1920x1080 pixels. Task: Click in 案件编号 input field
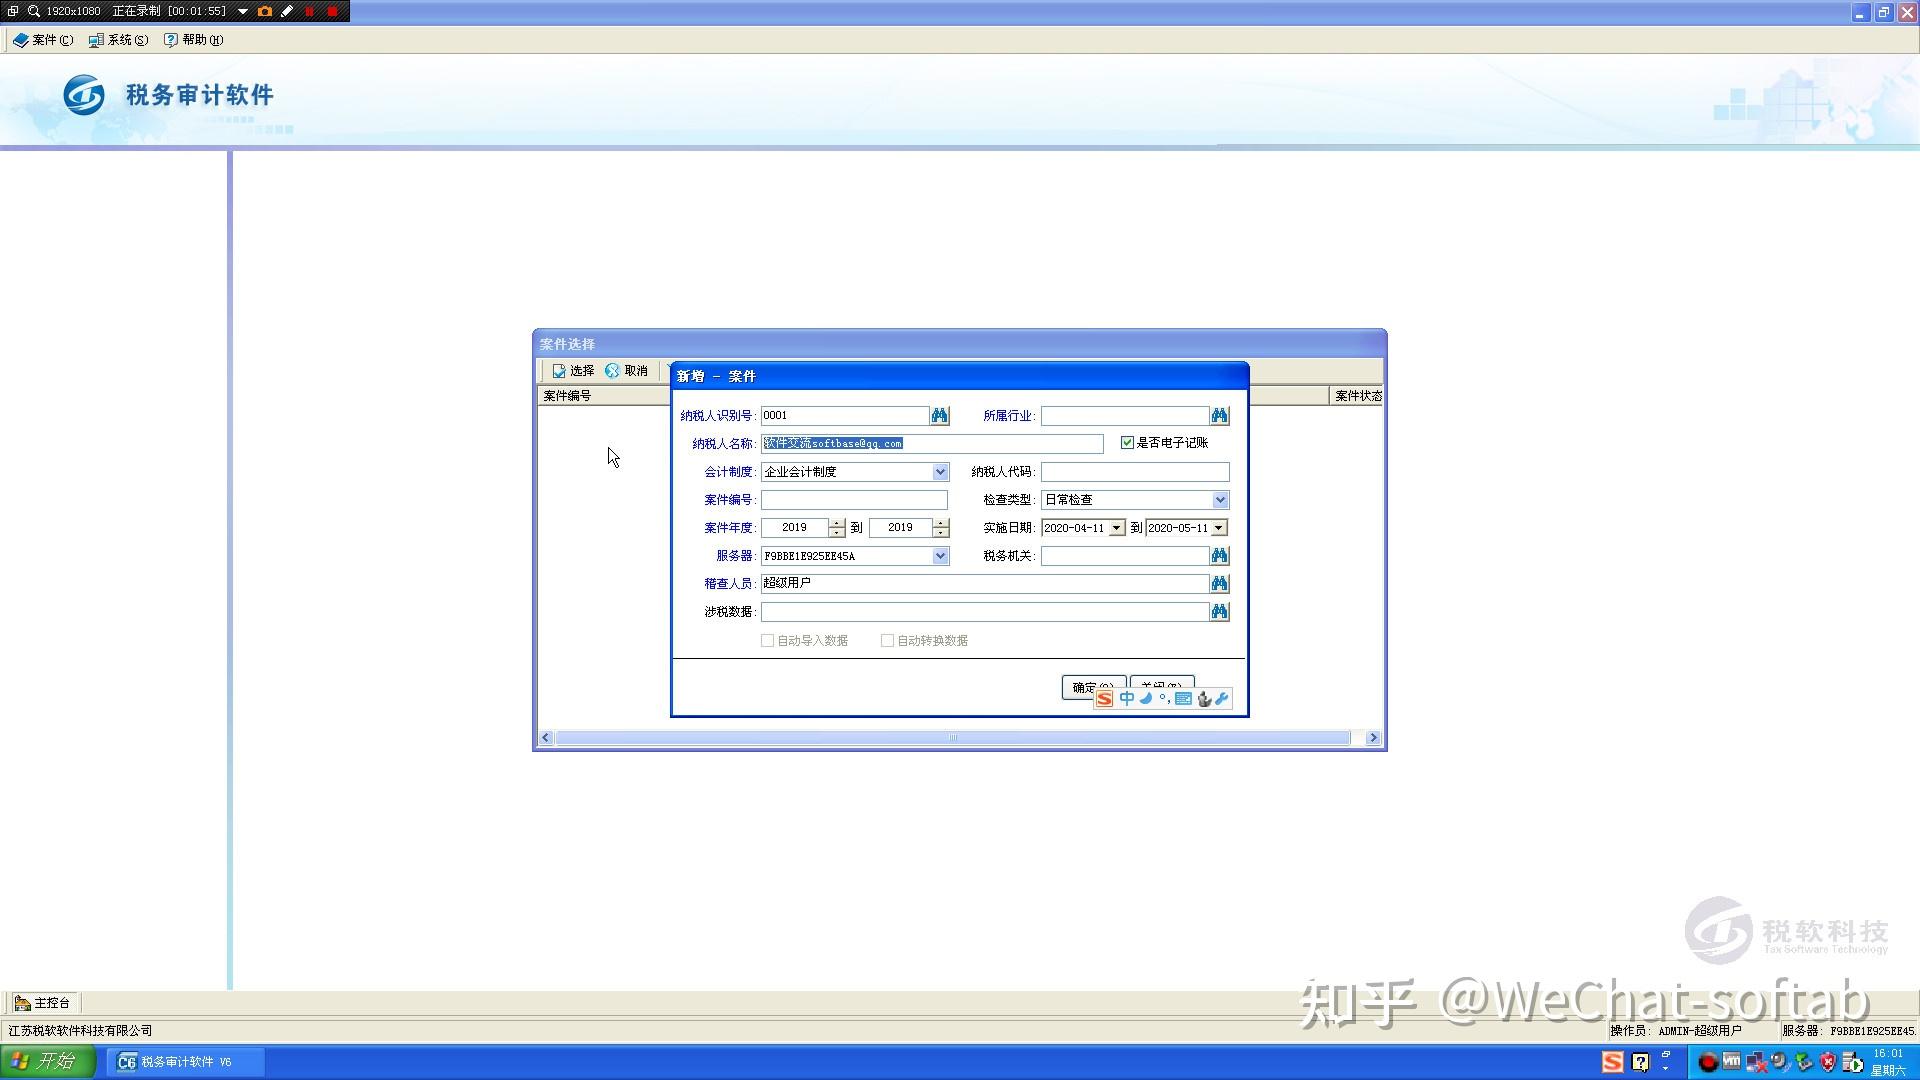tap(853, 500)
